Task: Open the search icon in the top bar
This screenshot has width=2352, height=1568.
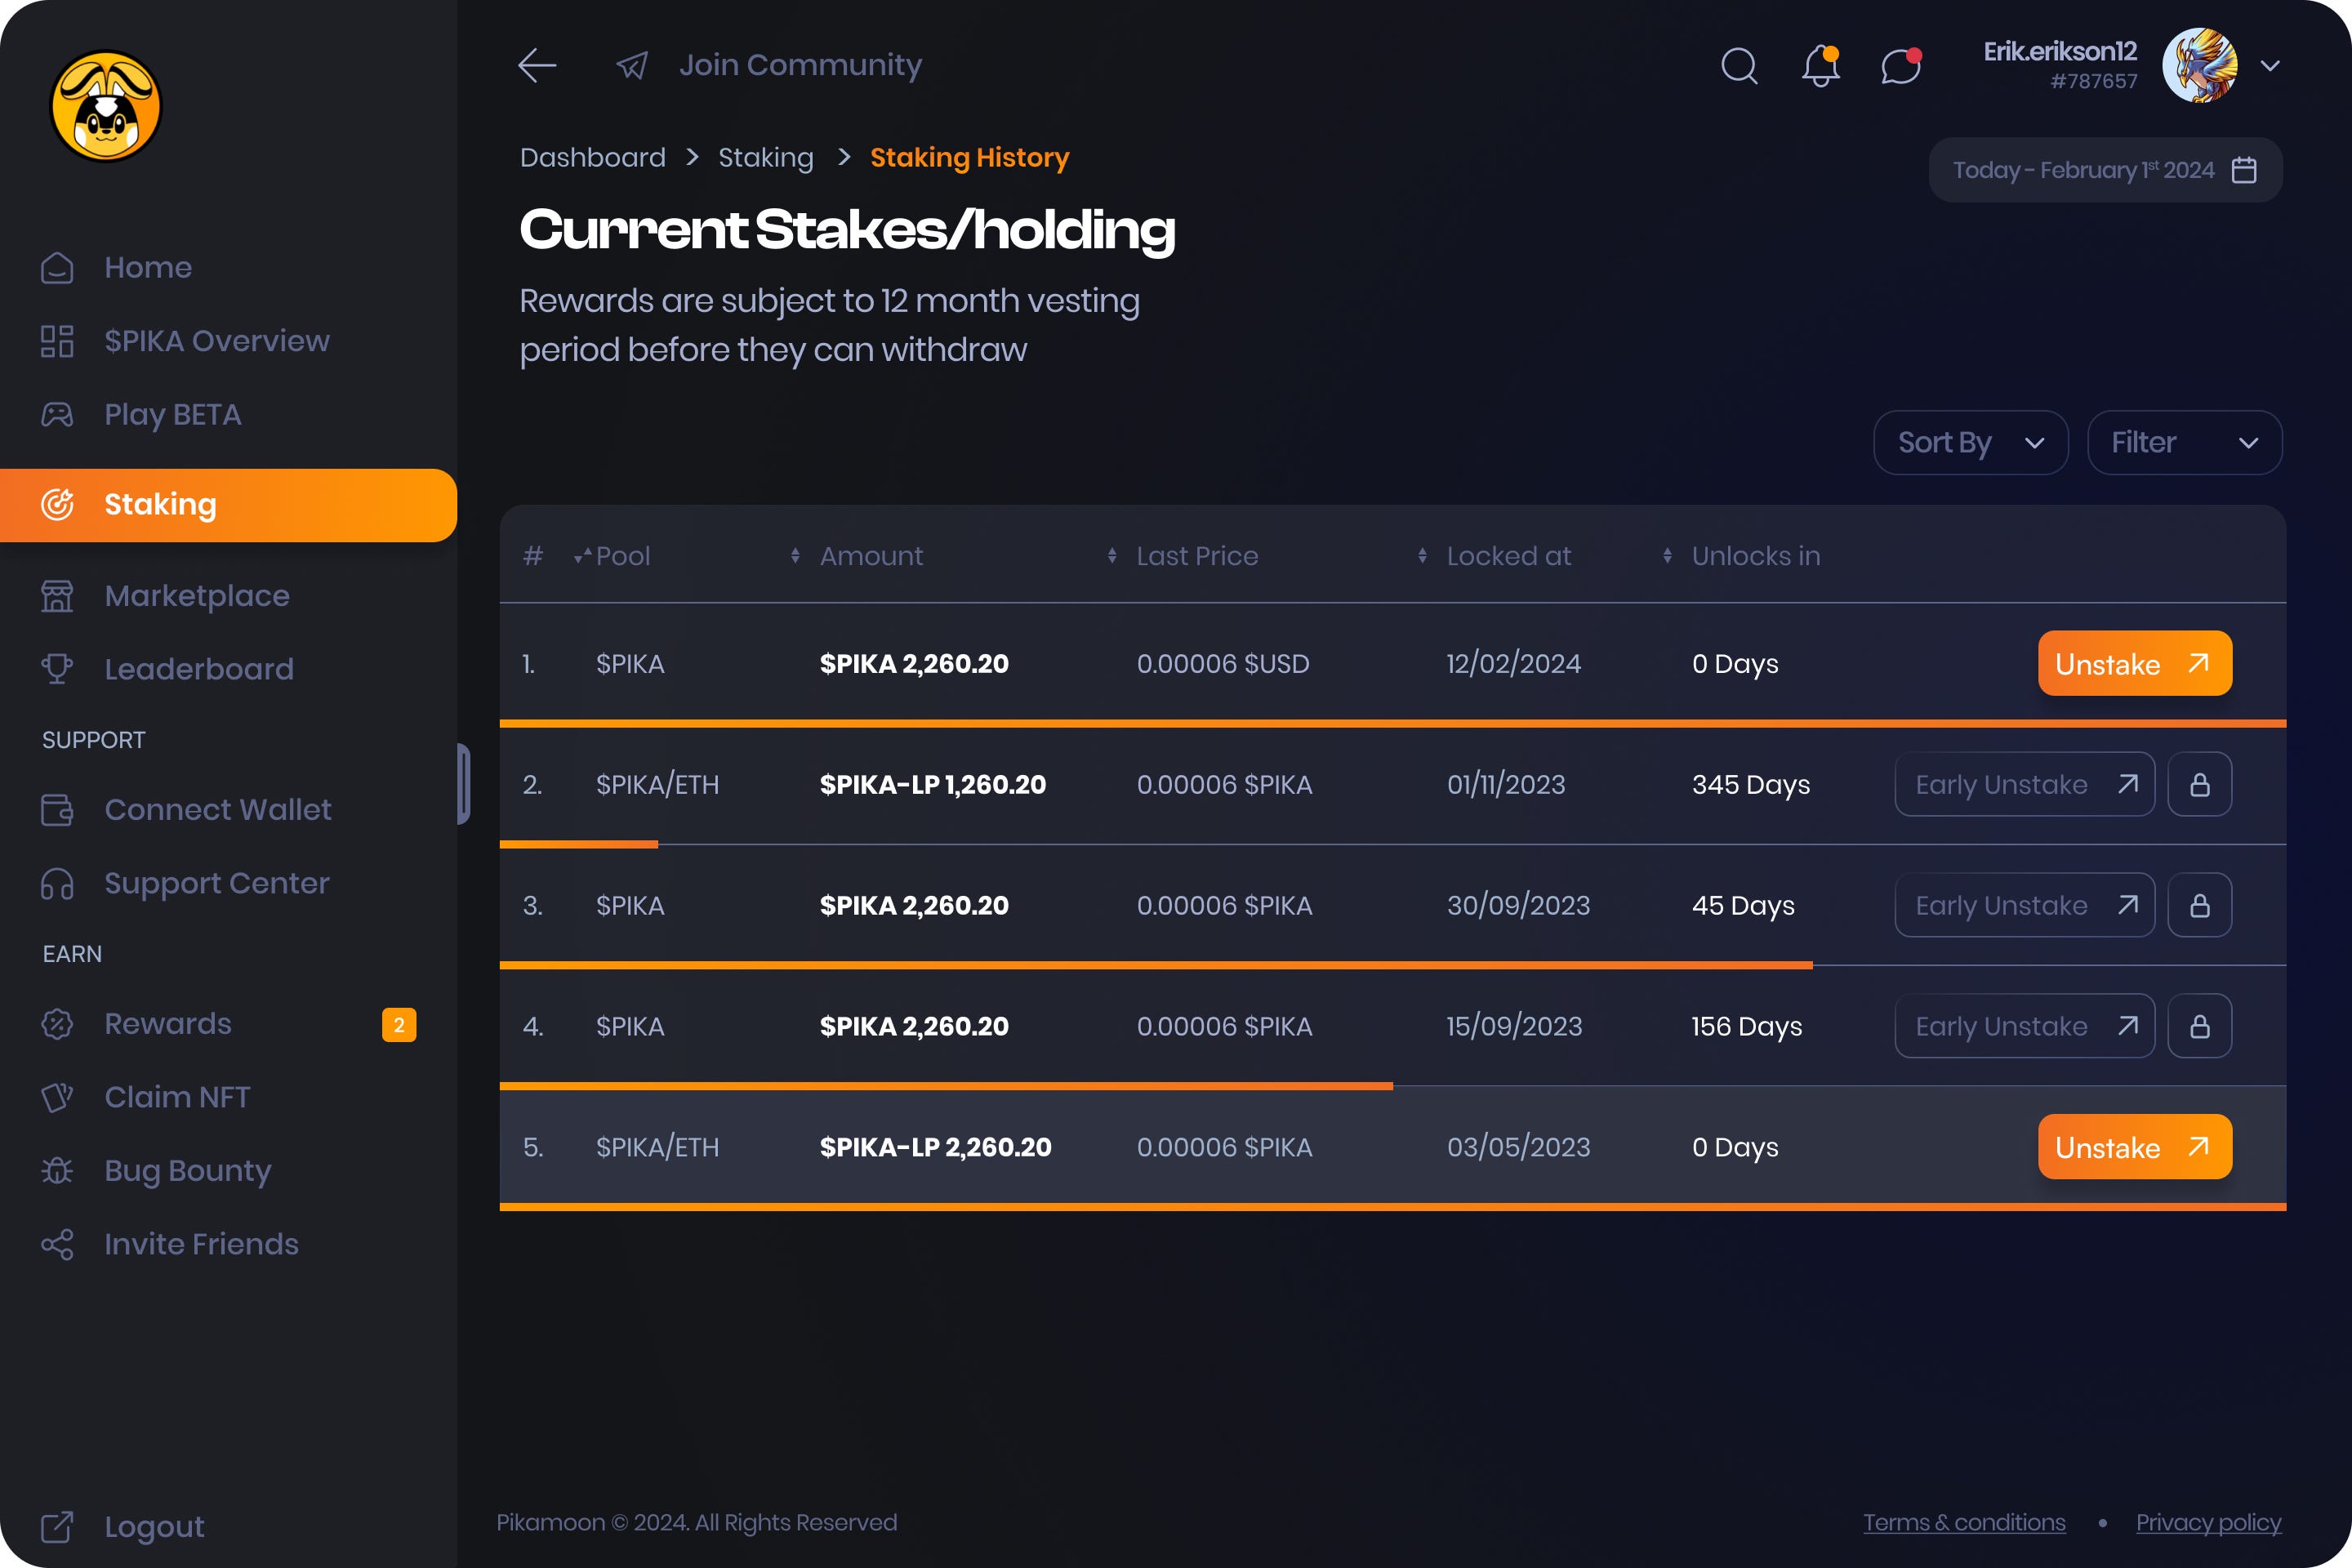Action: tap(1738, 65)
